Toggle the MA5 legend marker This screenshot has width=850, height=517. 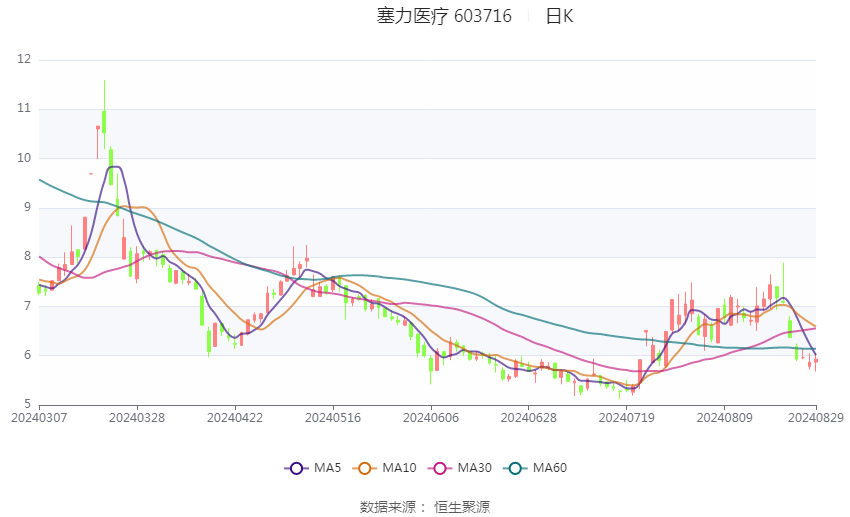click(x=296, y=468)
